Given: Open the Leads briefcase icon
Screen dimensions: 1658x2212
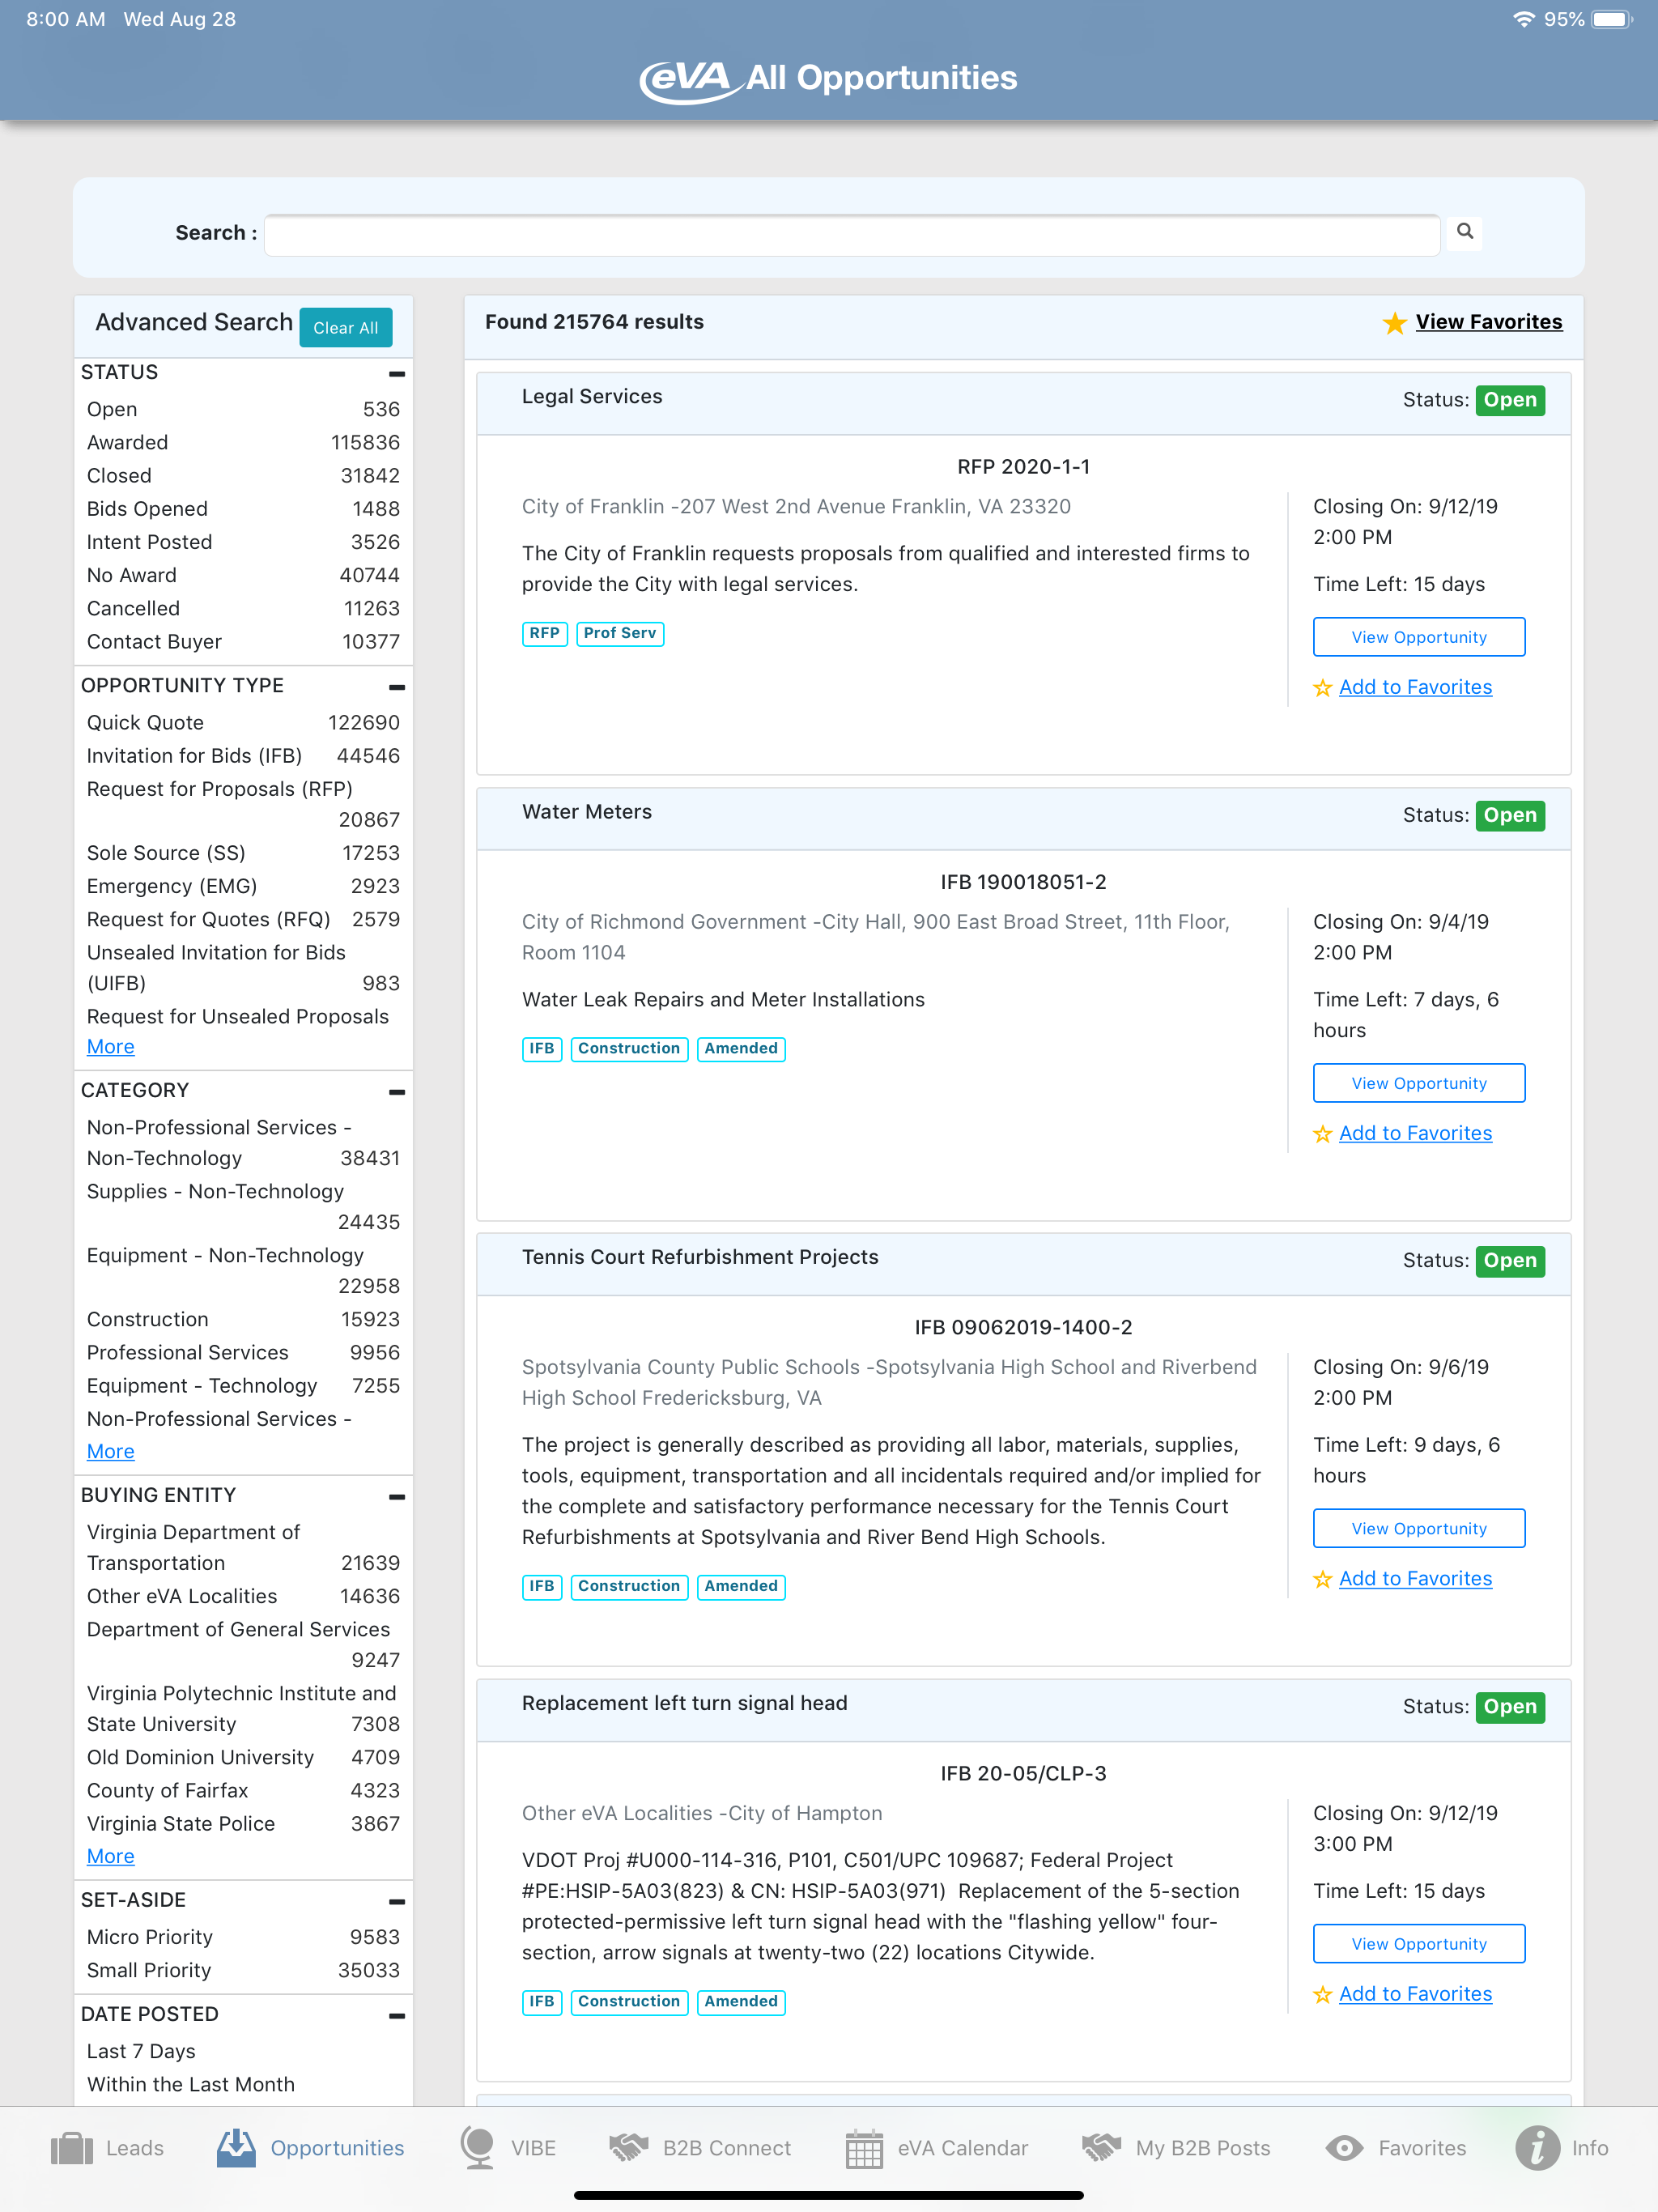Looking at the screenshot, I should tap(72, 2148).
